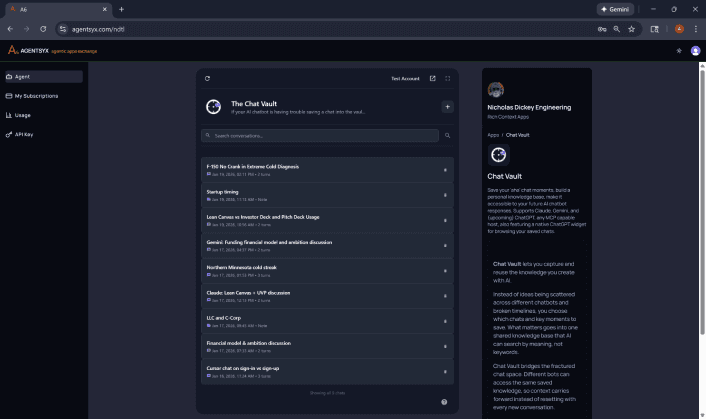Viewport: 706px width, 419px height.
Task: Click the pin icon in AgentSyx top bar
Action: pos(679,51)
